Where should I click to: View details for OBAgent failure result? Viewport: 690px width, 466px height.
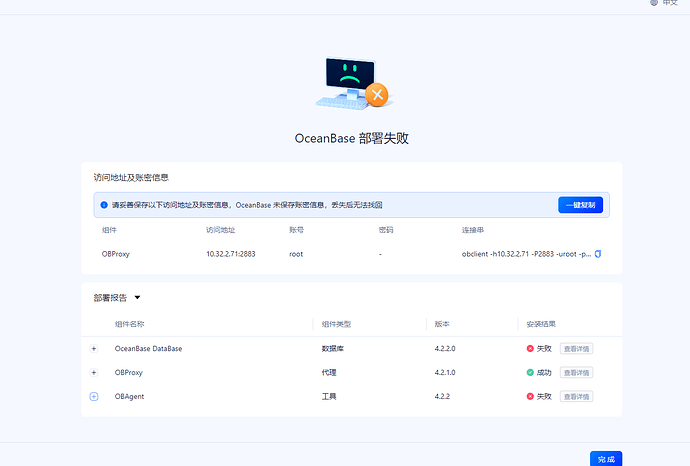pyautogui.click(x=576, y=396)
